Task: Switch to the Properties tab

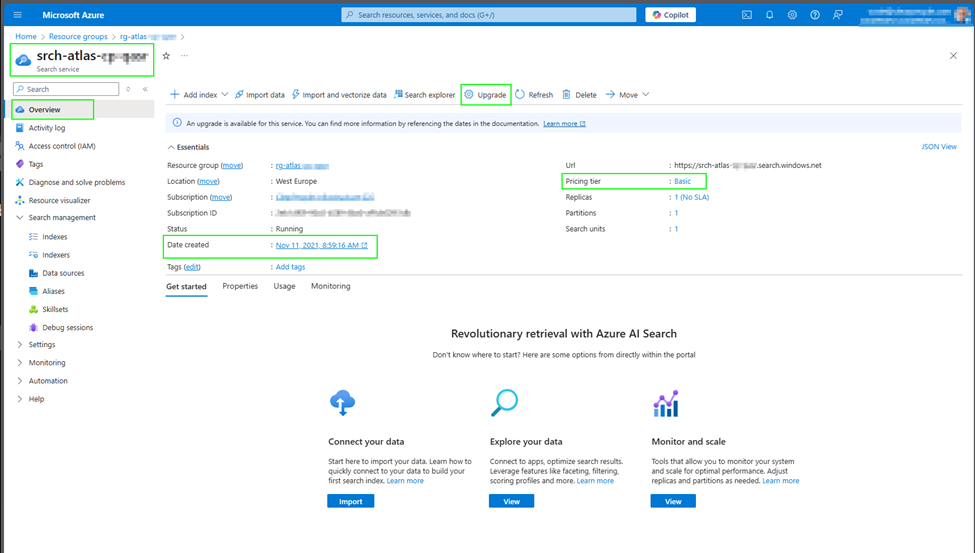Action: [240, 286]
